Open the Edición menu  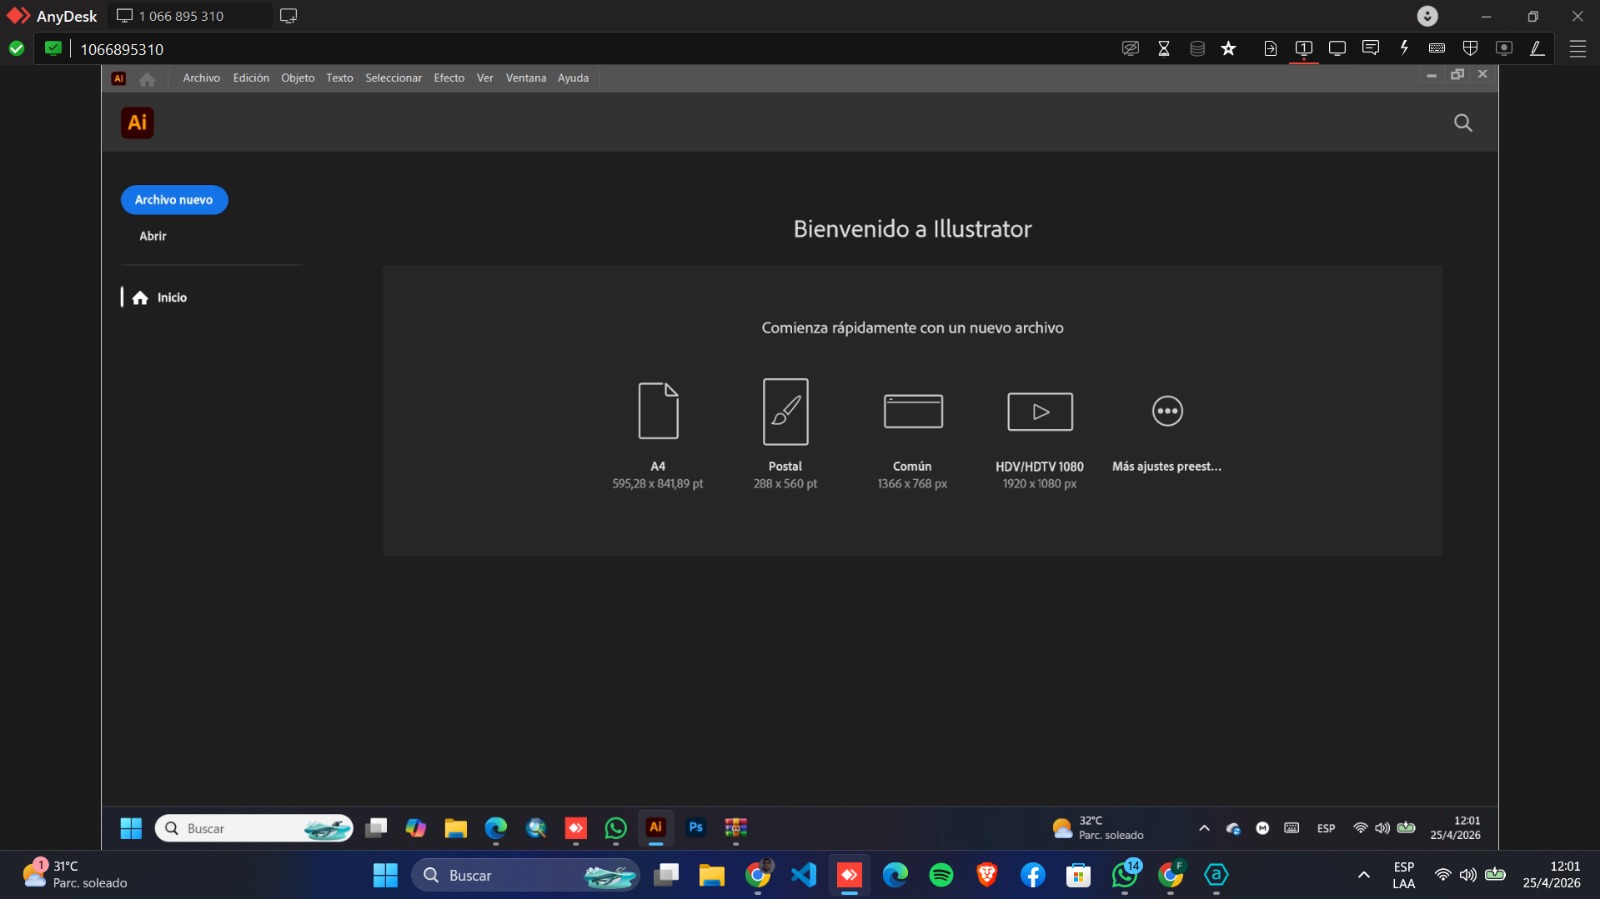point(251,78)
